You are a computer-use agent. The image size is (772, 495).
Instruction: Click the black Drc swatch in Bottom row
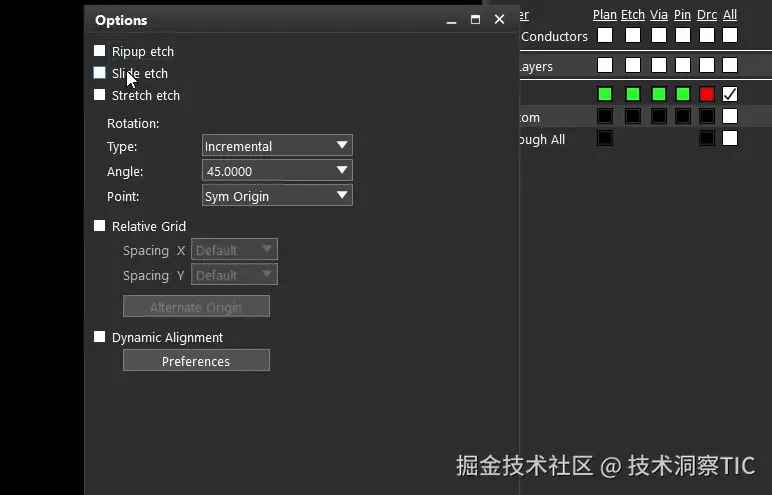tap(707, 116)
